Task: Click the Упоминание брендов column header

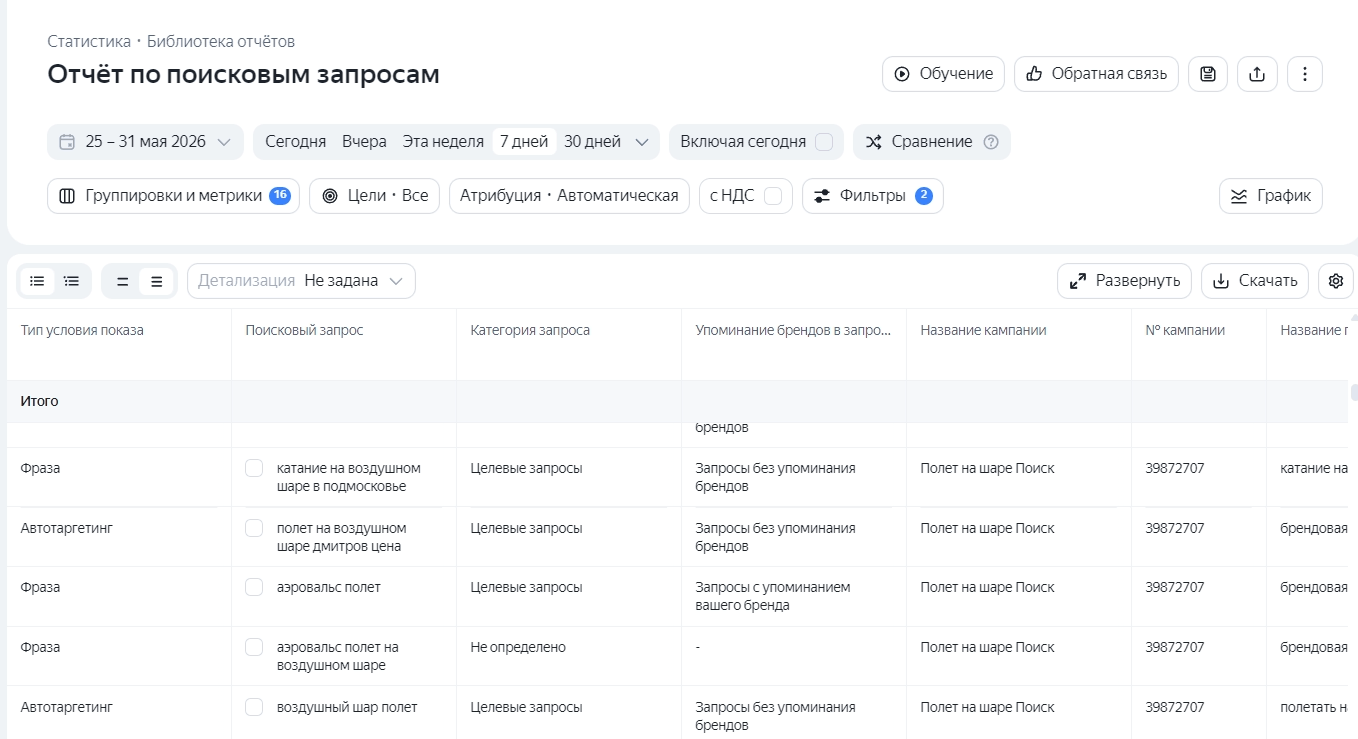Action: (793, 330)
